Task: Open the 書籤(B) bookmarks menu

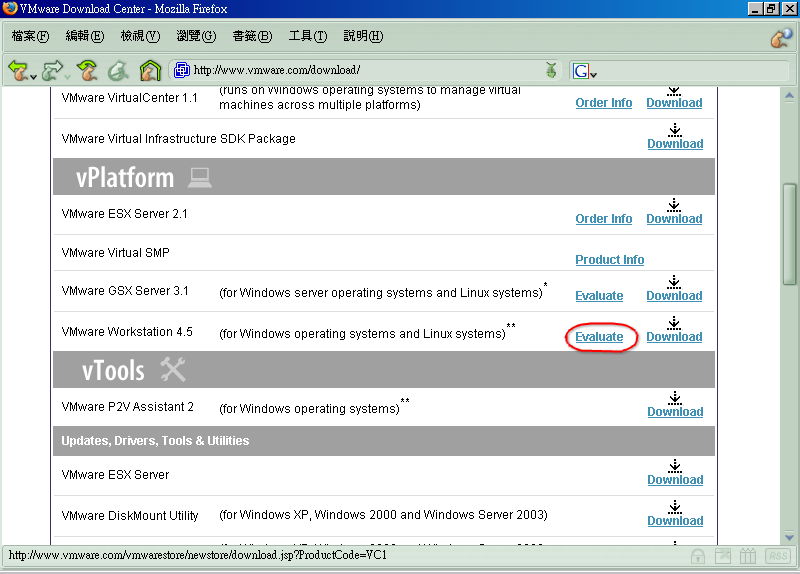Action: pos(251,36)
